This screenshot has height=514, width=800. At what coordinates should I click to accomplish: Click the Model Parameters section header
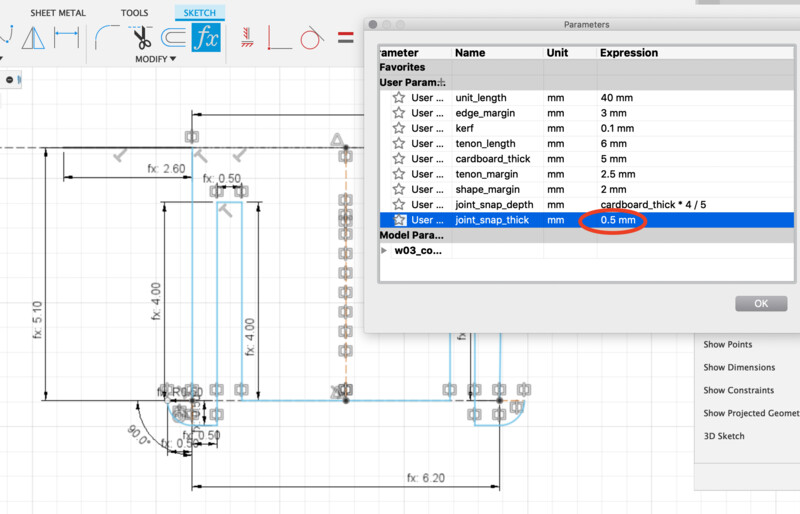[411, 235]
